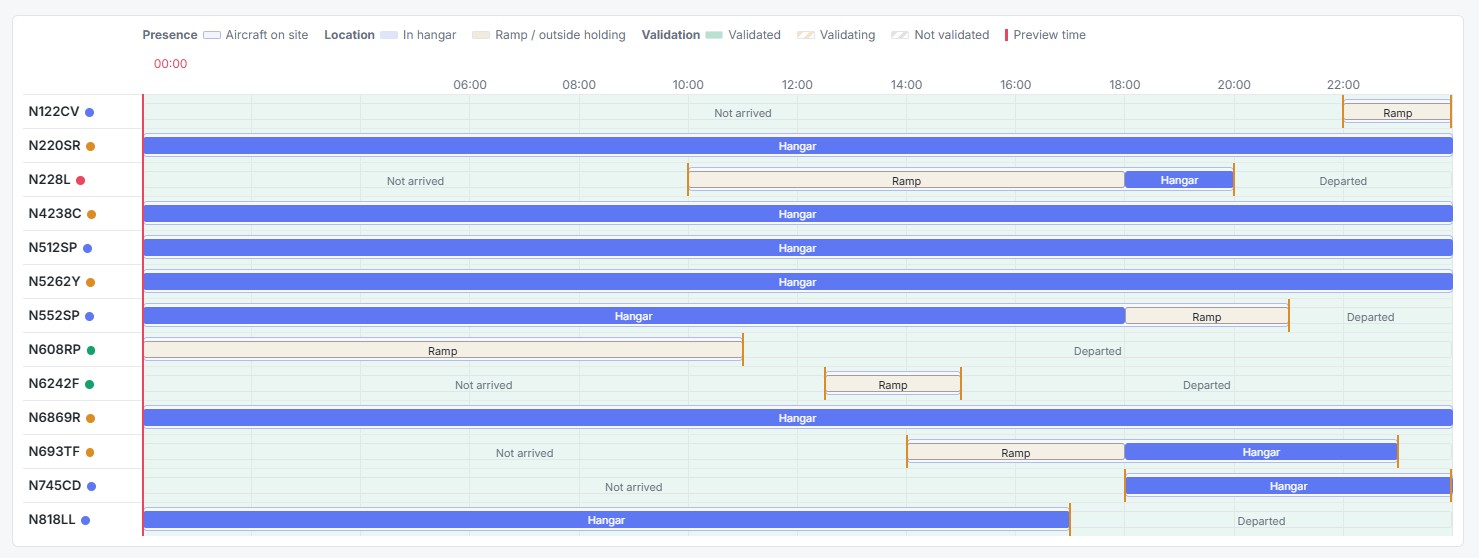
Task: Select the N512SP Hangar bar
Action: pyautogui.click(x=797, y=248)
